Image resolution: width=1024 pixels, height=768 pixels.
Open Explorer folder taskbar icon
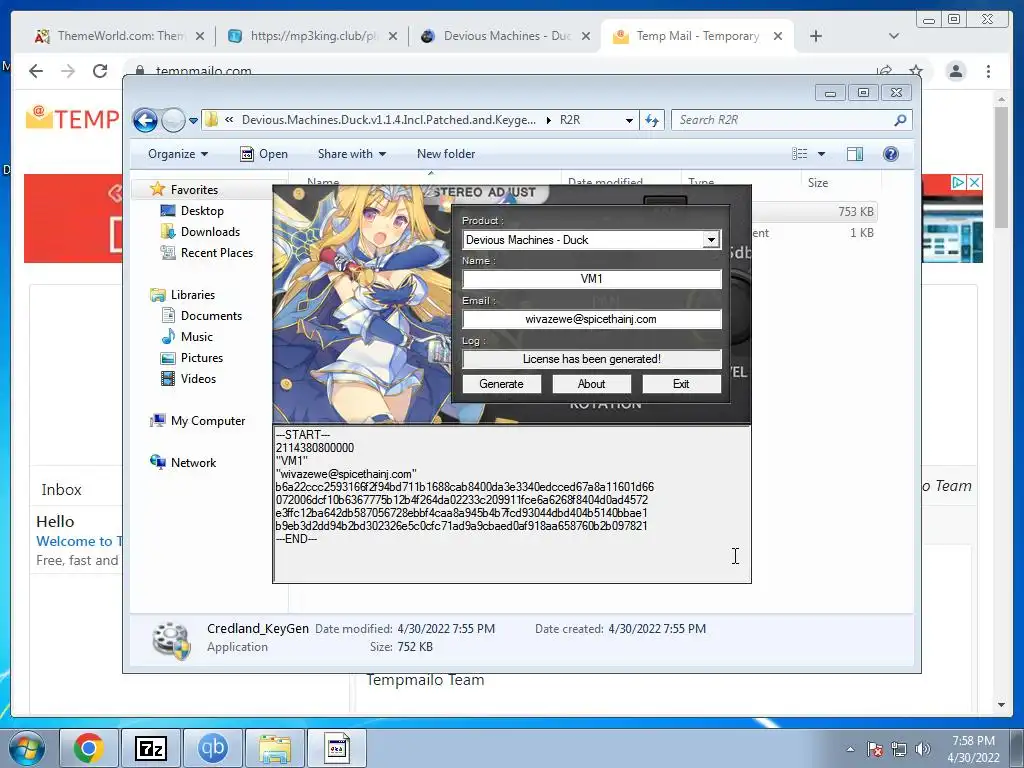pyautogui.click(x=275, y=748)
